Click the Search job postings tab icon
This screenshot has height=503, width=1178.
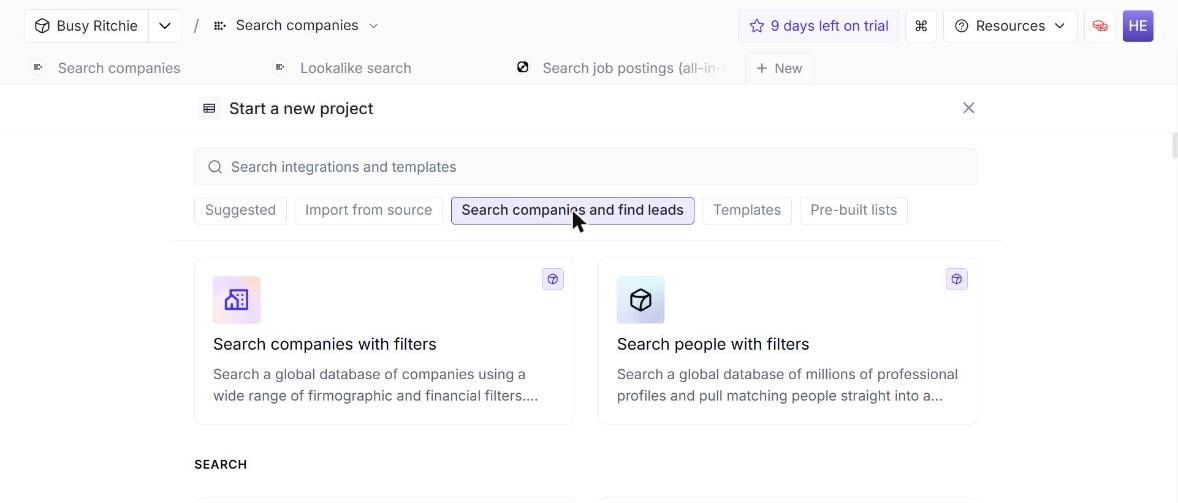coord(523,68)
